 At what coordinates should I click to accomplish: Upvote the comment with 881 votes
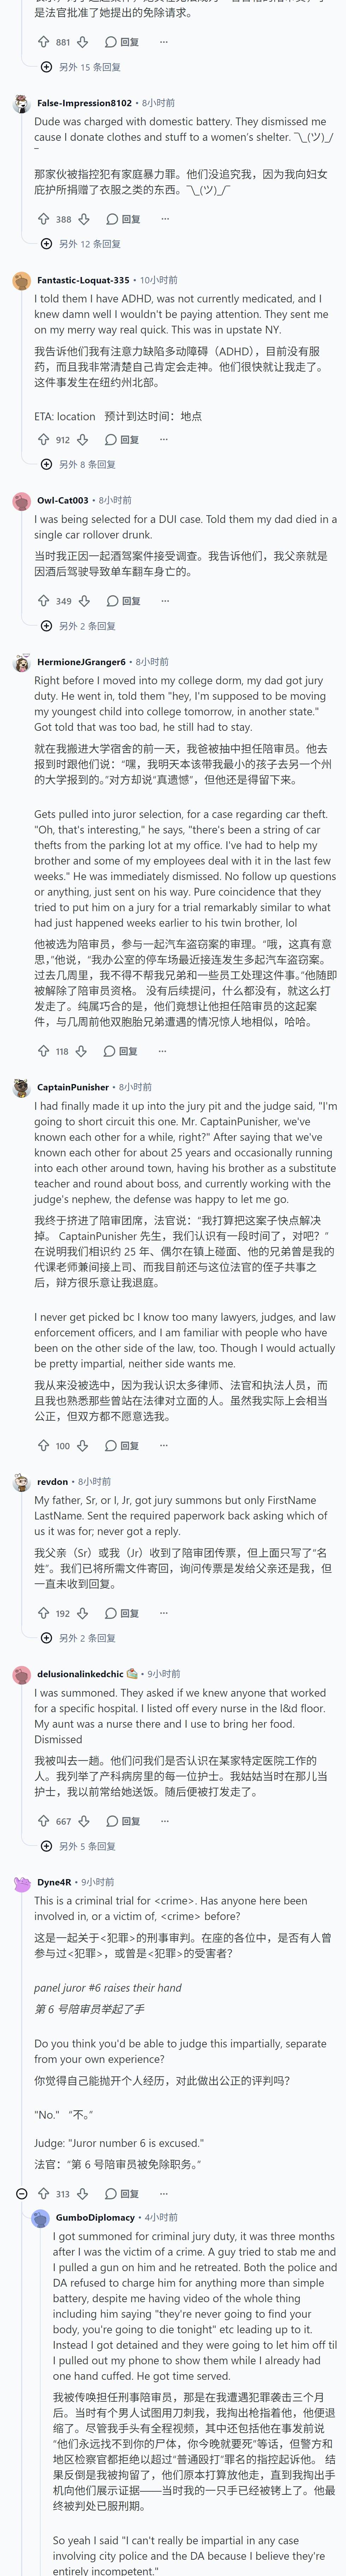[43, 42]
